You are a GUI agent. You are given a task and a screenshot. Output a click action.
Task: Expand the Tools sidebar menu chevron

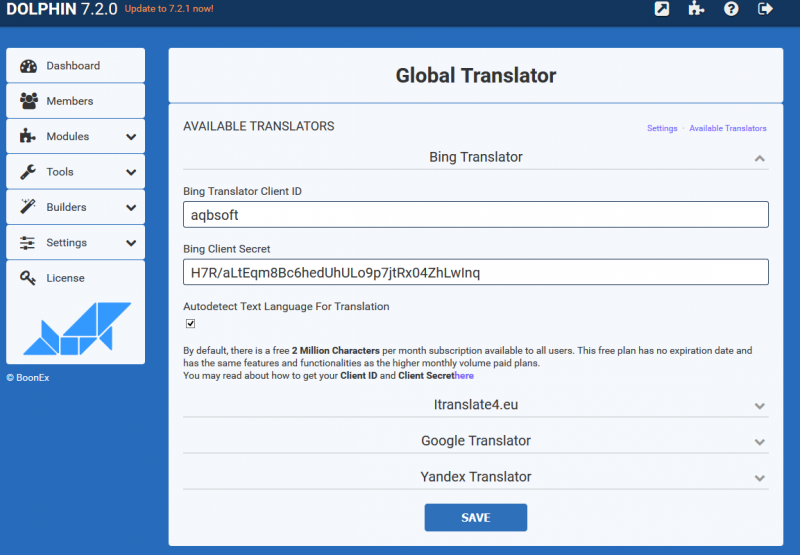coord(131,172)
